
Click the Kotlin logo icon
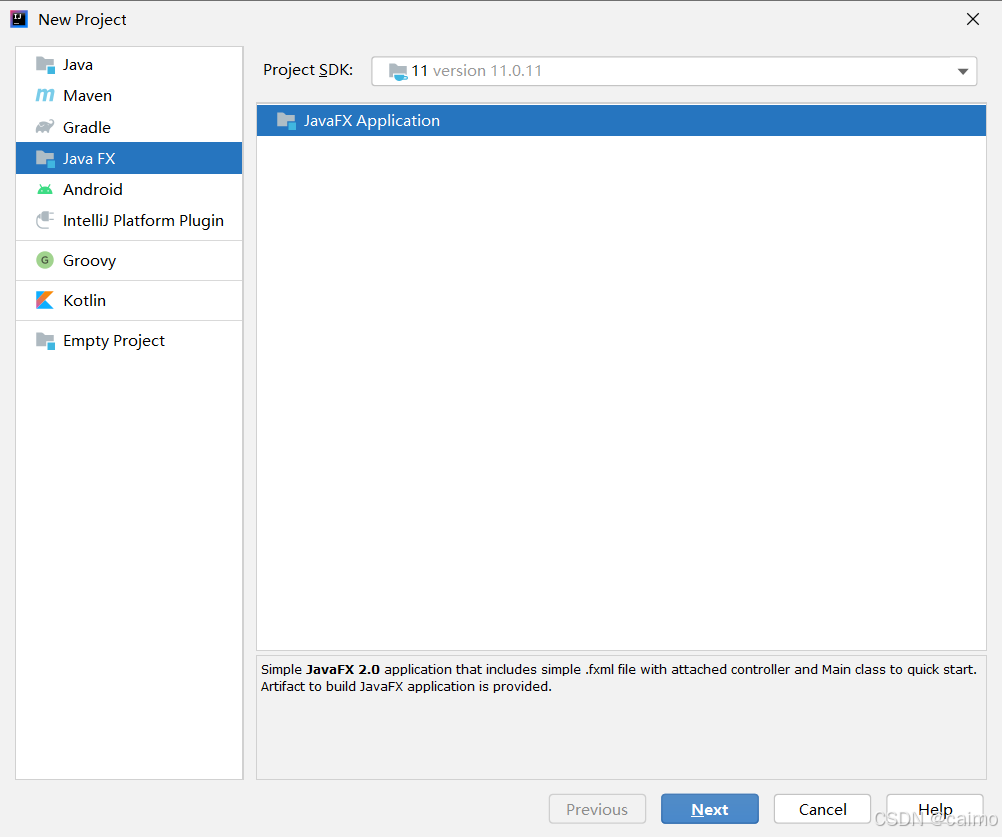tap(45, 300)
